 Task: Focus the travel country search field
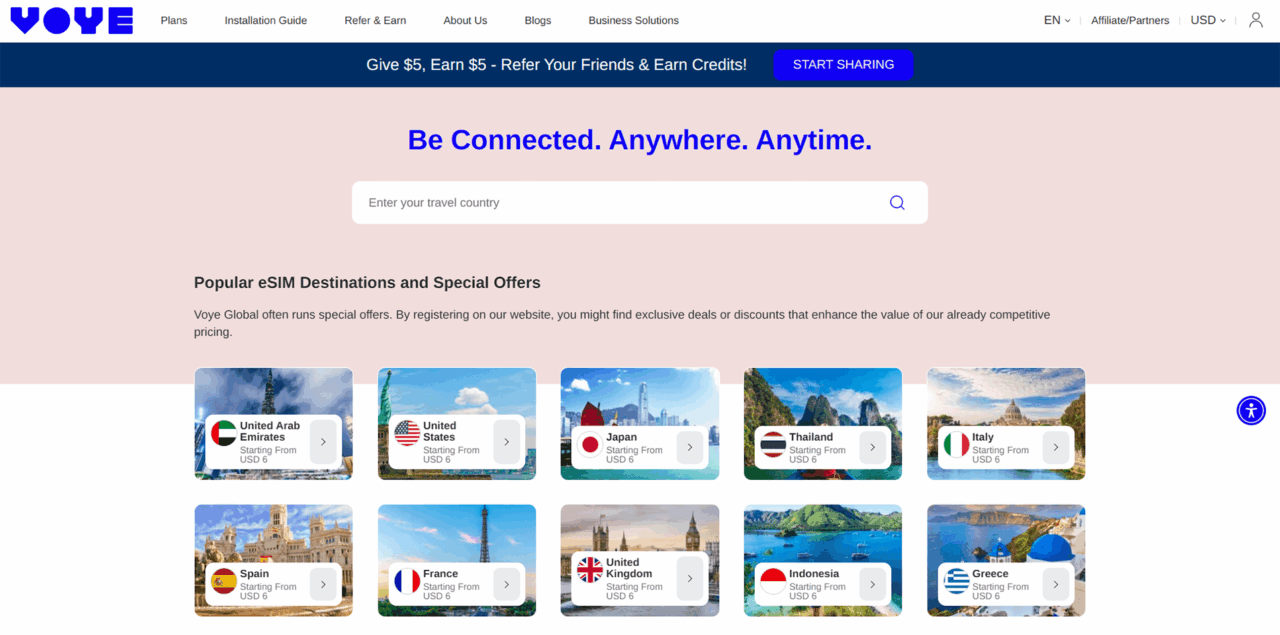pyautogui.click(x=640, y=202)
